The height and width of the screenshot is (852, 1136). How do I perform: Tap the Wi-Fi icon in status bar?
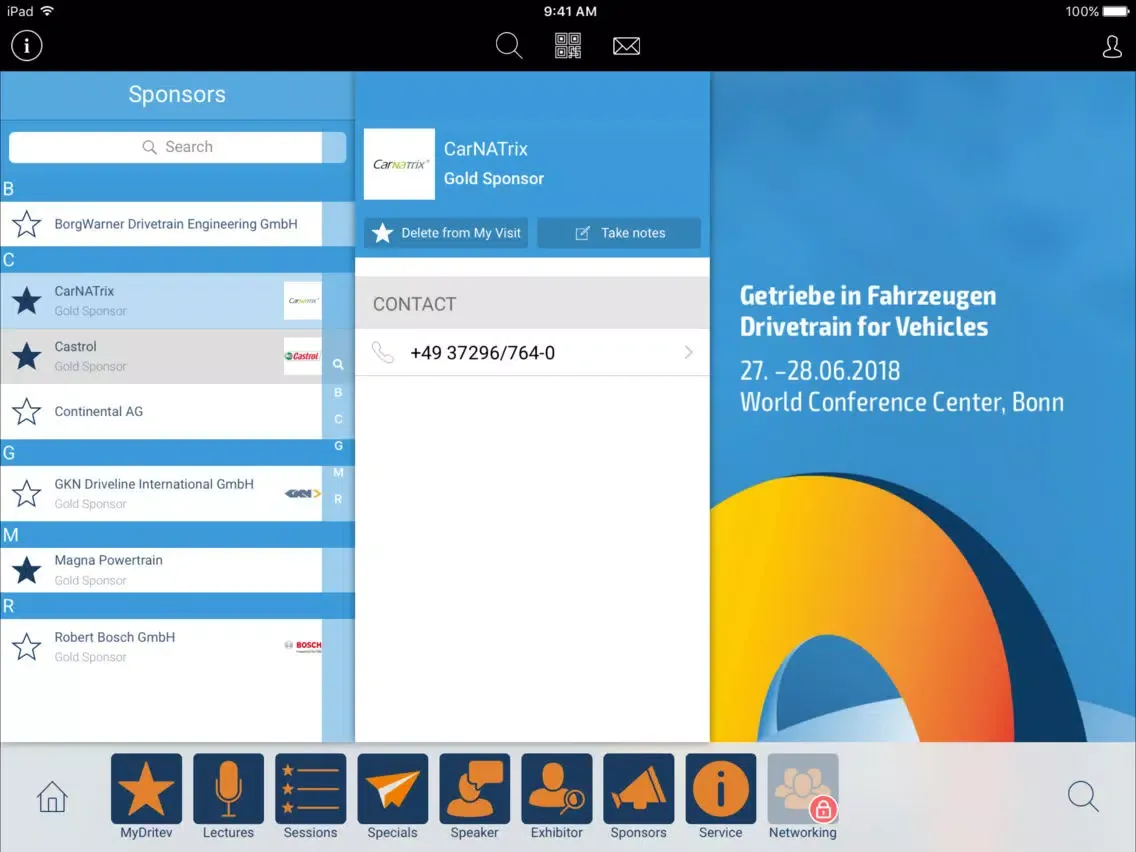coord(48,11)
